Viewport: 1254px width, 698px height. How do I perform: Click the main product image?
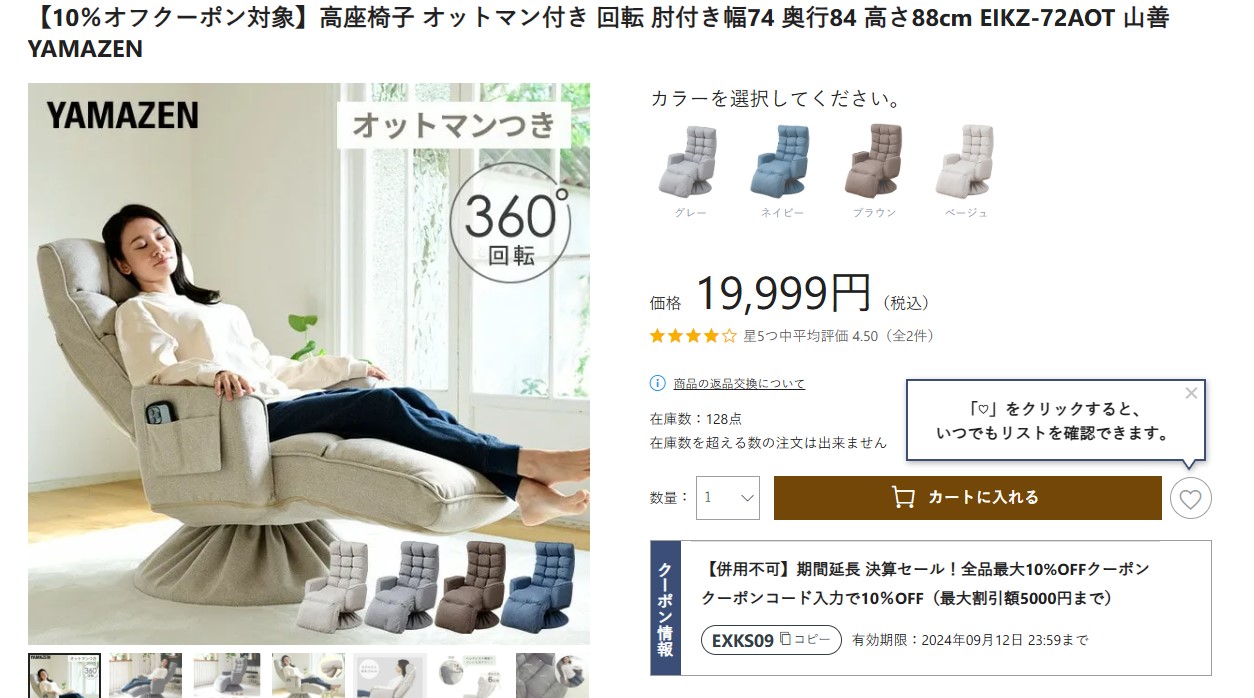click(x=309, y=364)
